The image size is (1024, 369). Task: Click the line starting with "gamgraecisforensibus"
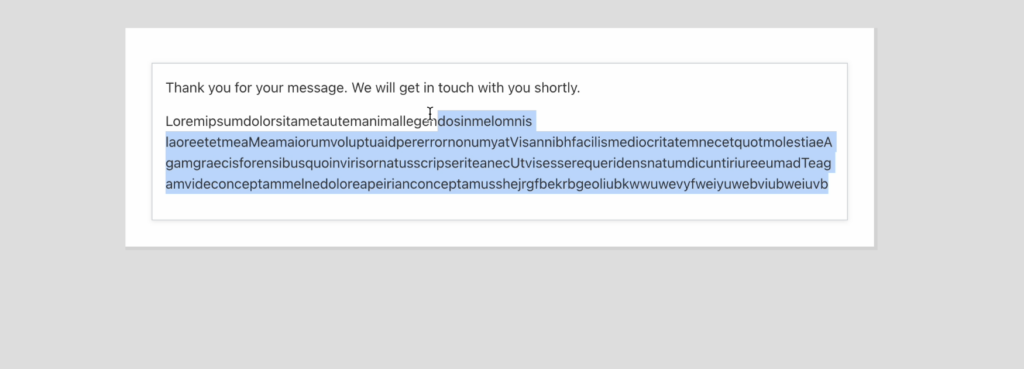click(x=498, y=163)
